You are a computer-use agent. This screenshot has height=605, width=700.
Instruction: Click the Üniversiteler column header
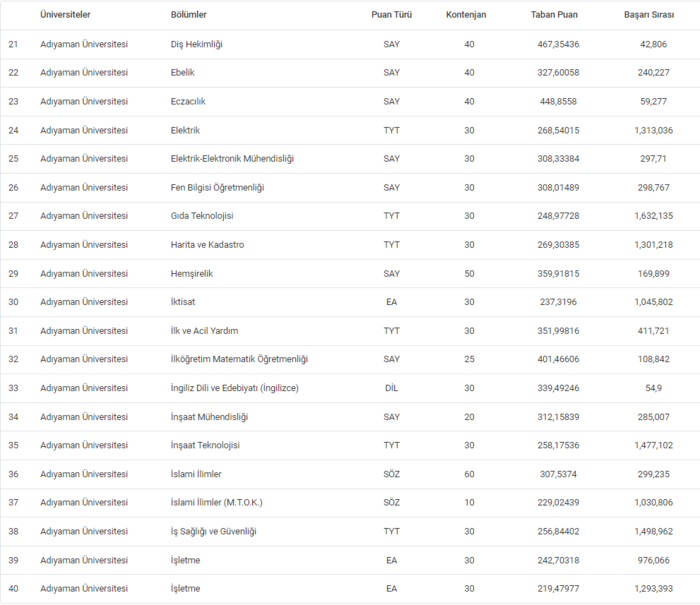coord(65,15)
